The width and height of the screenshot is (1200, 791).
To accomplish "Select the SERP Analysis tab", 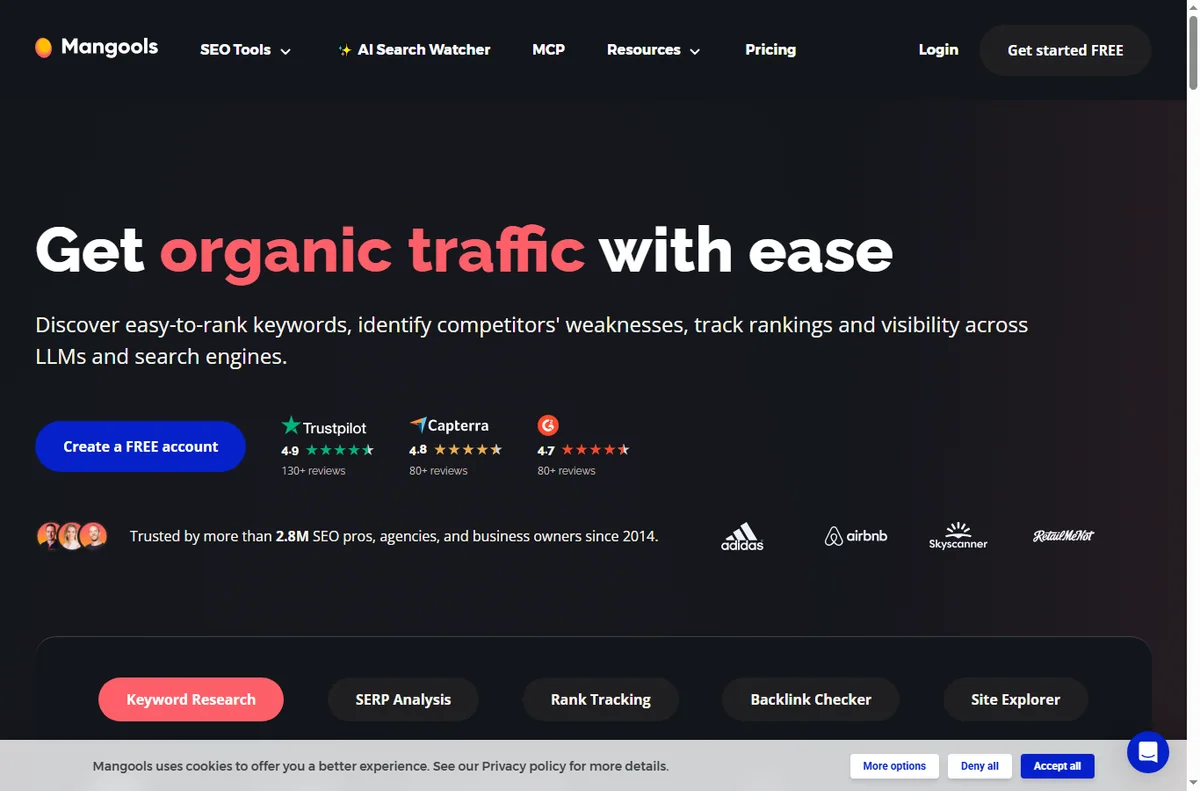I will [403, 699].
